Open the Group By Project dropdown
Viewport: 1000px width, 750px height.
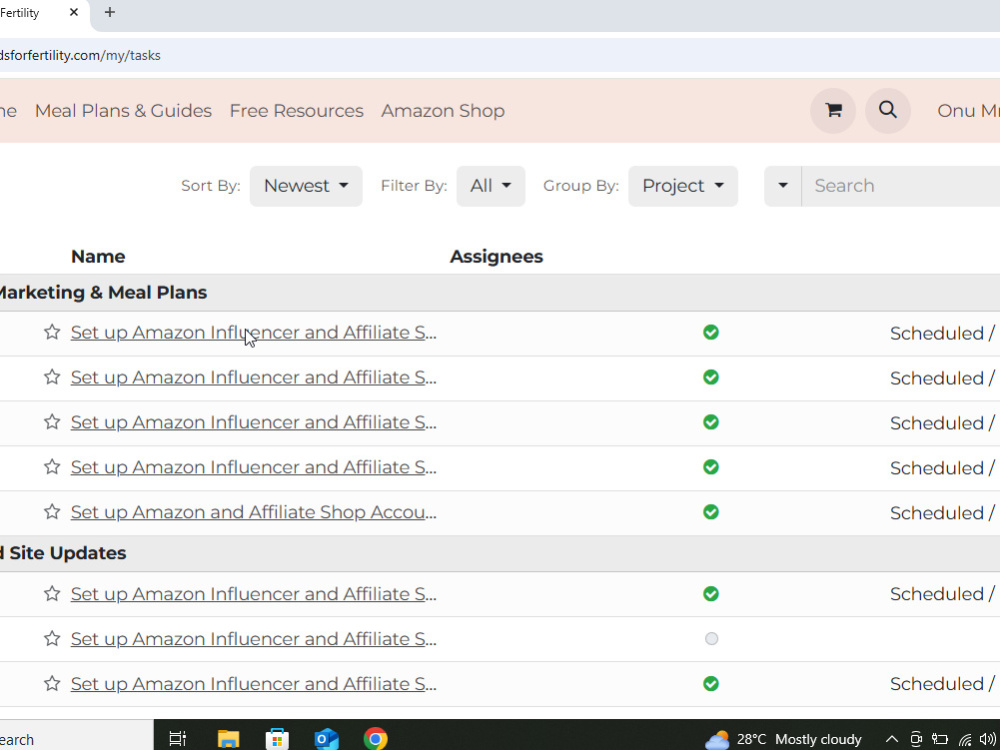pos(683,186)
